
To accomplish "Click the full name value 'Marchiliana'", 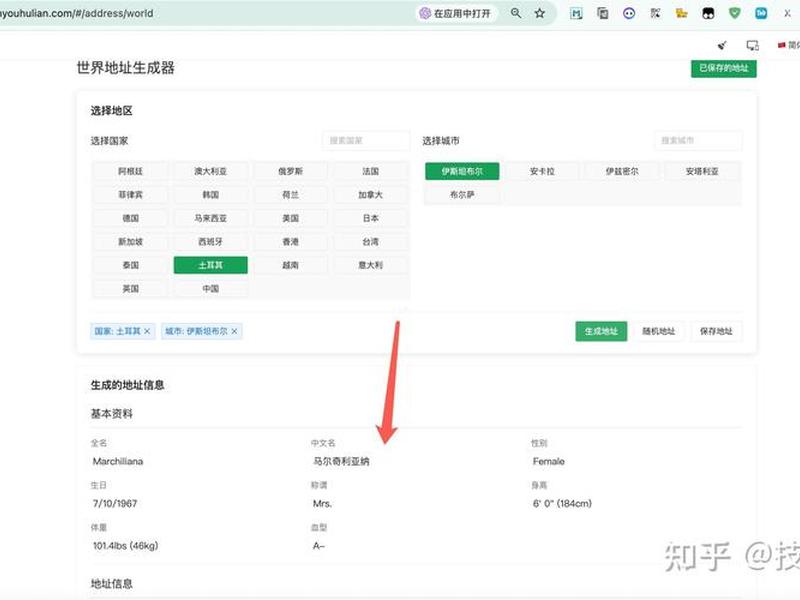I will tap(118, 462).
